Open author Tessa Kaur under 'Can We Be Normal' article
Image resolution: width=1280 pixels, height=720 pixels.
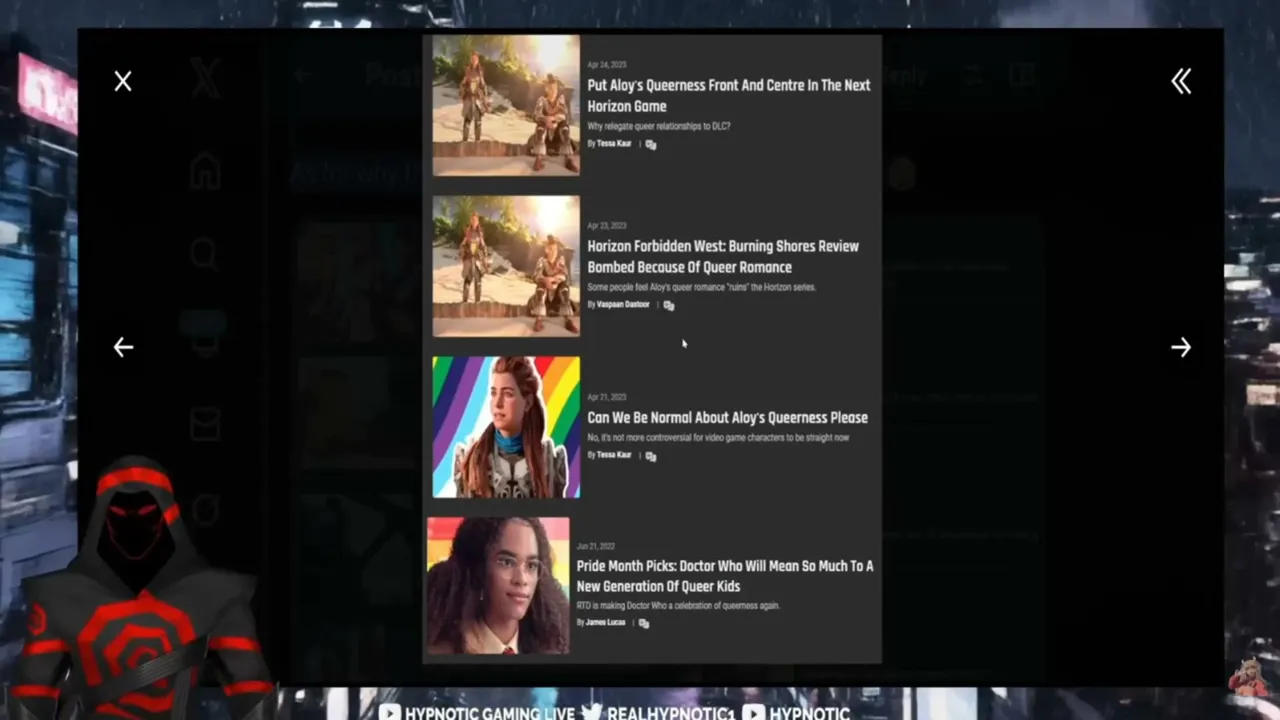pyautogui.click(x=614, y=455)
